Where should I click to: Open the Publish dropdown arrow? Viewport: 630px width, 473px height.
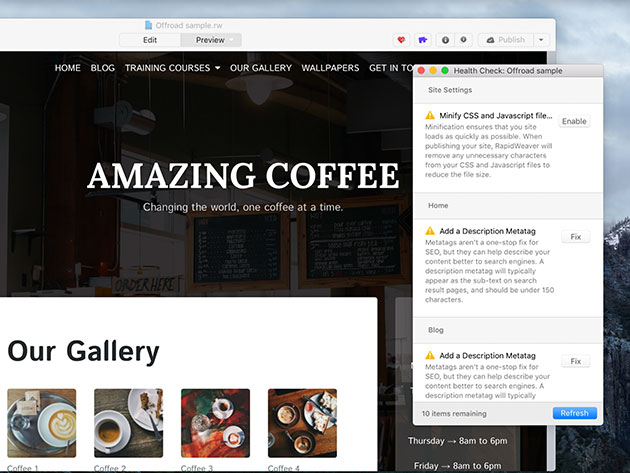[x=541, y=40]
